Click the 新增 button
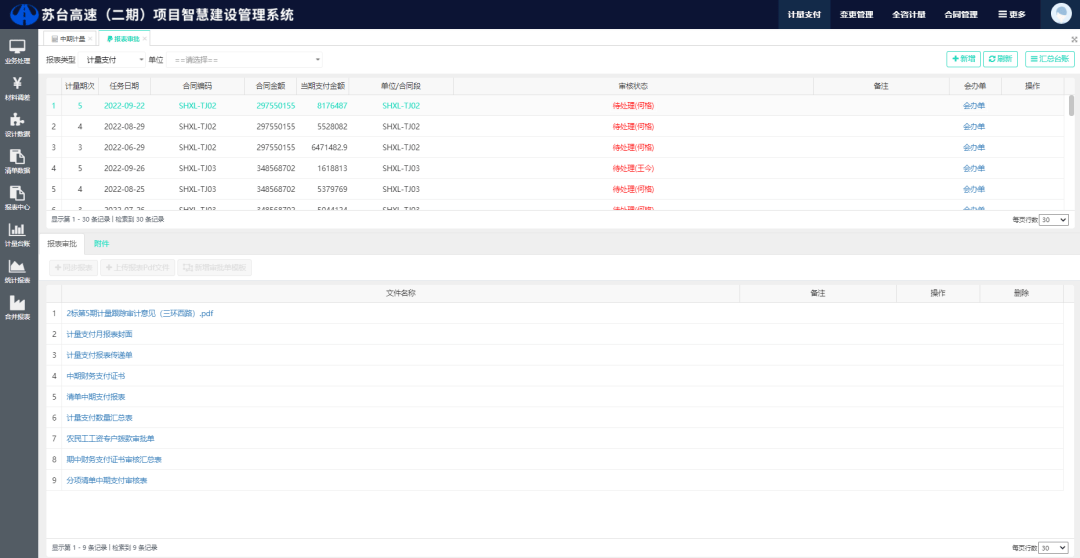The width and height of the screenshot is (1080, 558). pos(964,59)
